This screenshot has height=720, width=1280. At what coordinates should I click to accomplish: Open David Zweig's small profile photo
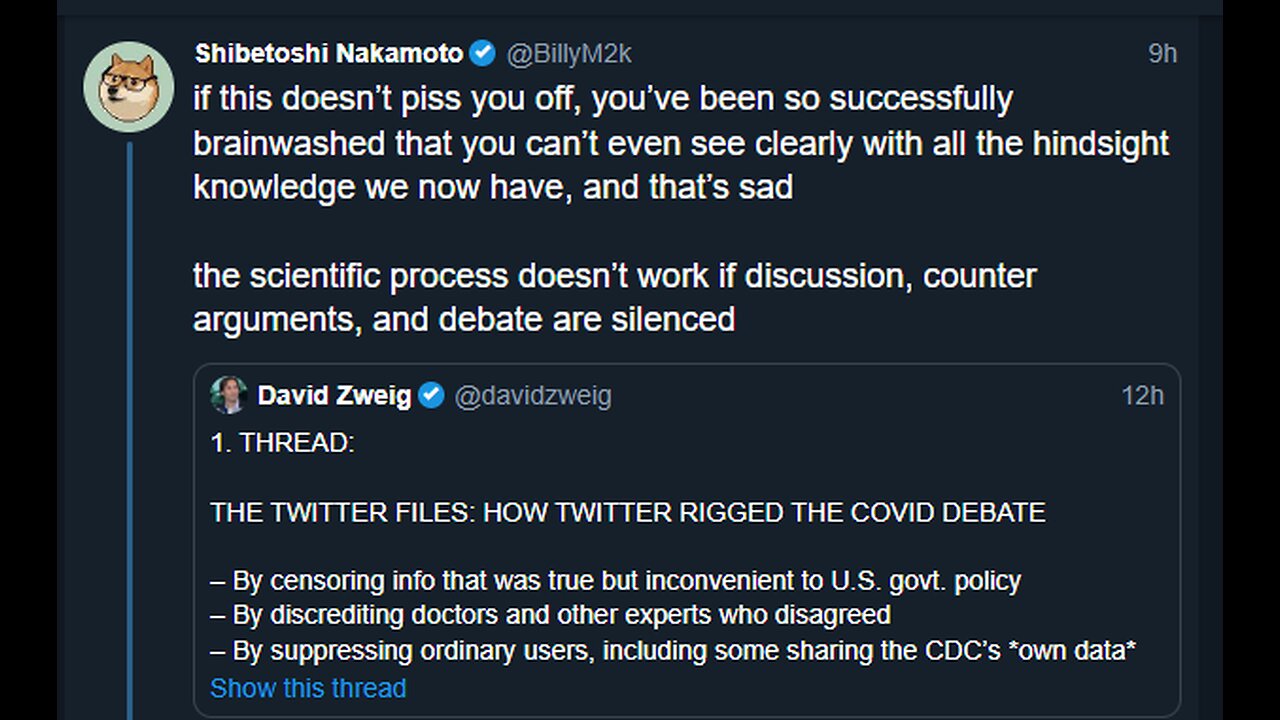tap(229, 395)
